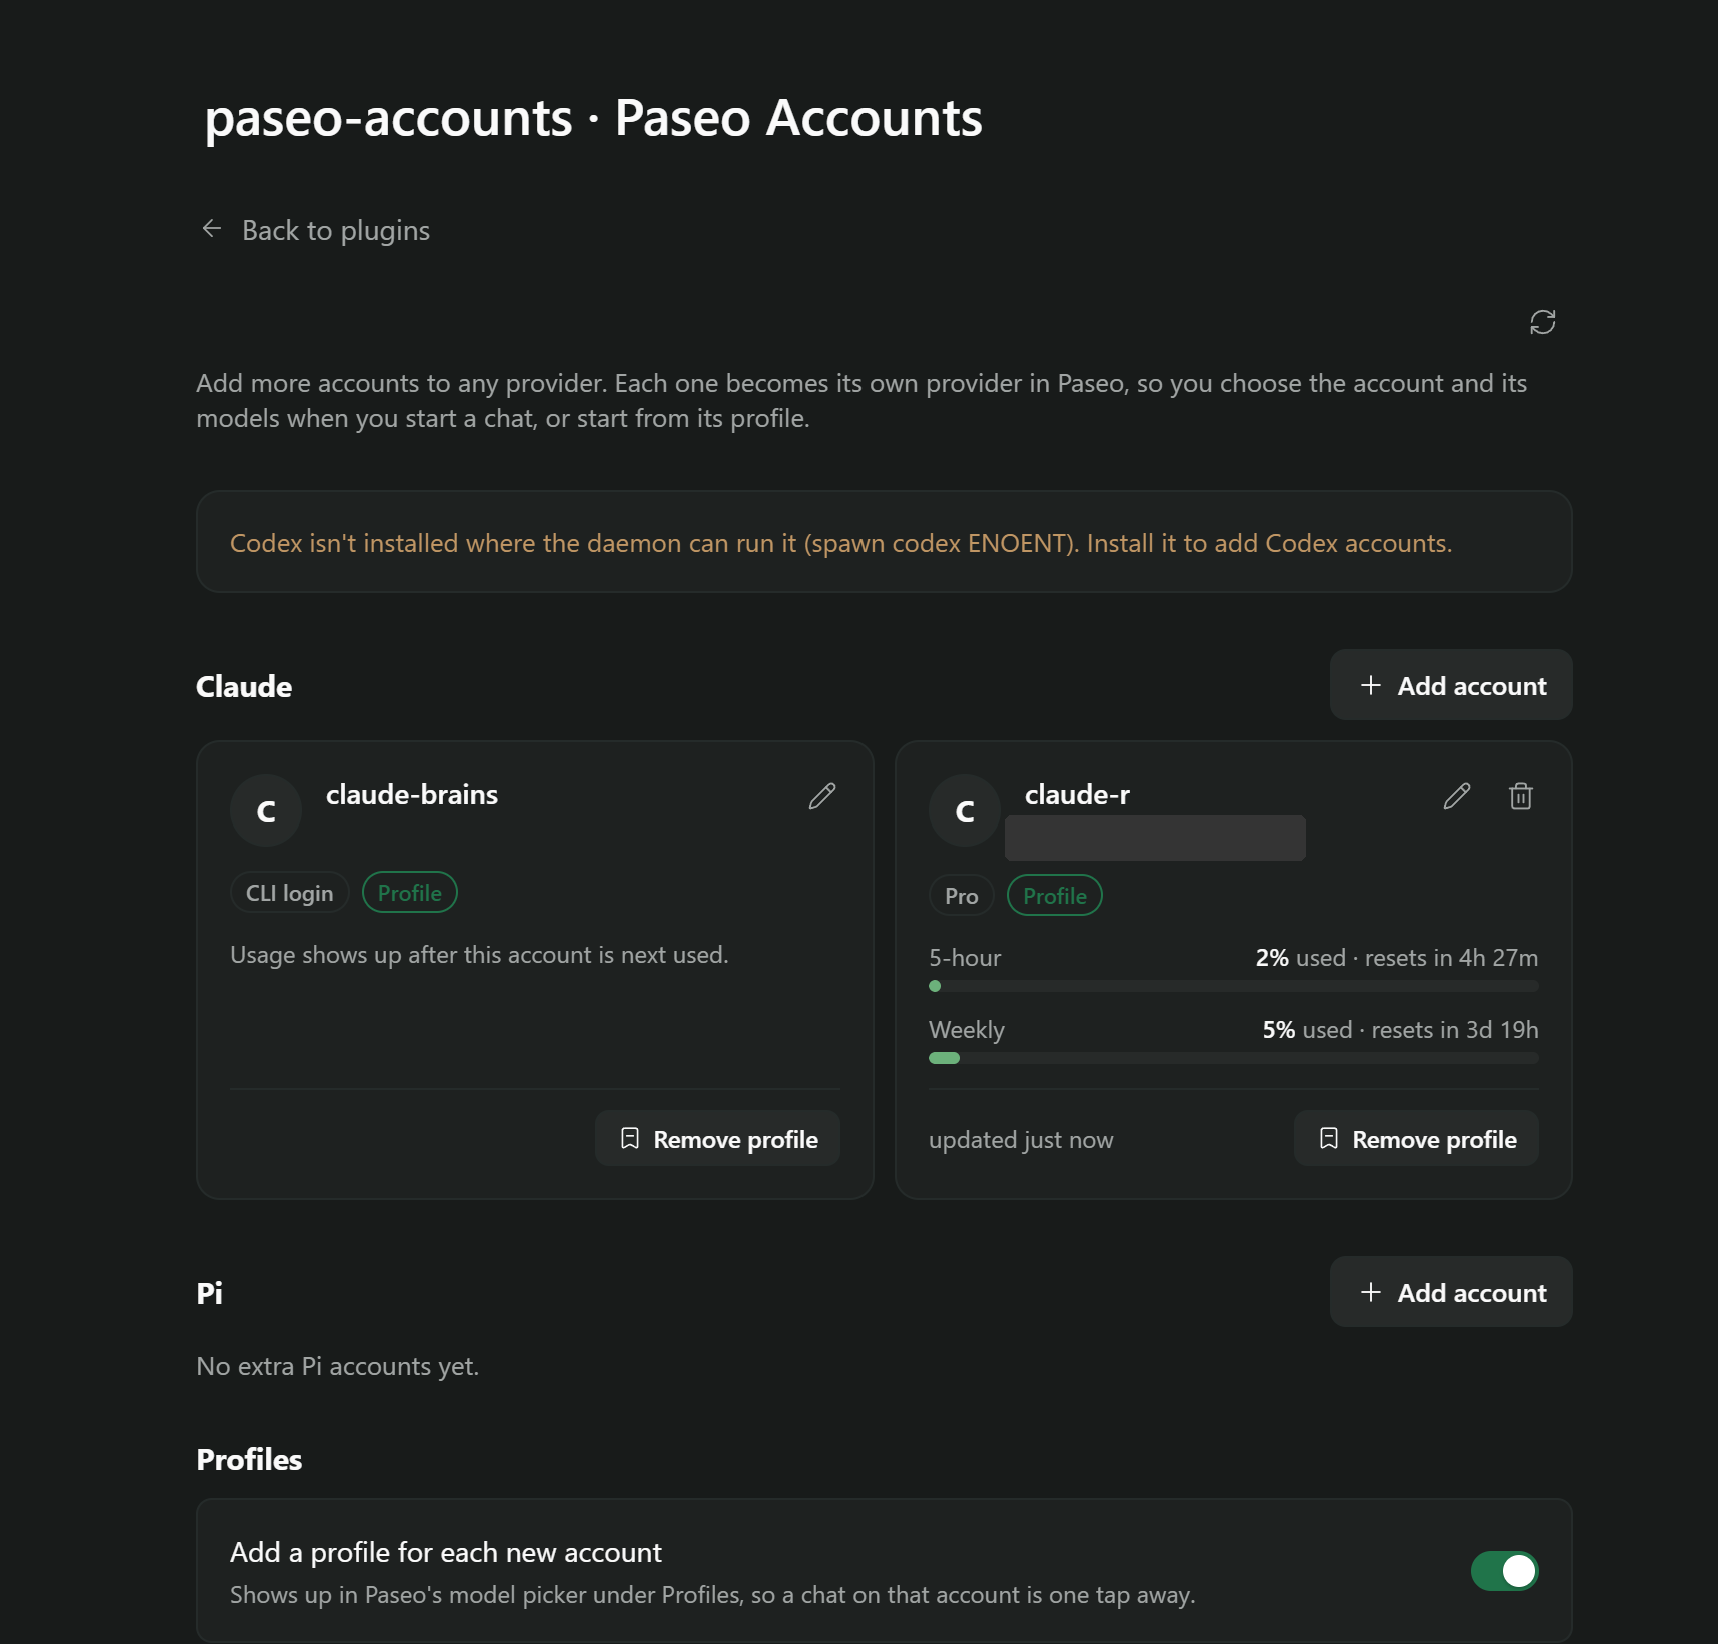Edit the claude-brains account name

tap(822, 796)
